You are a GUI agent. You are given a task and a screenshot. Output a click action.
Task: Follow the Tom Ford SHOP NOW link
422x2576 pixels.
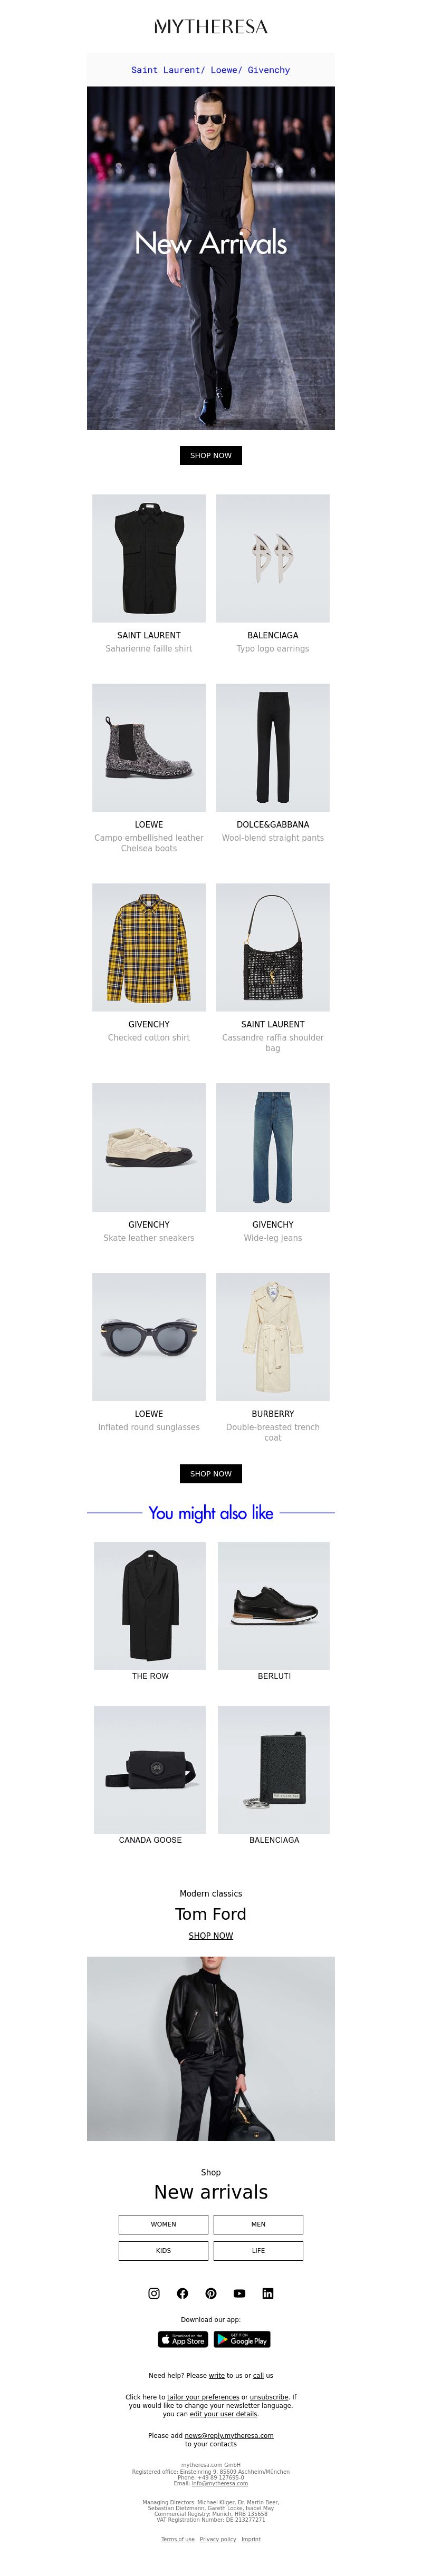(211, 1935)
